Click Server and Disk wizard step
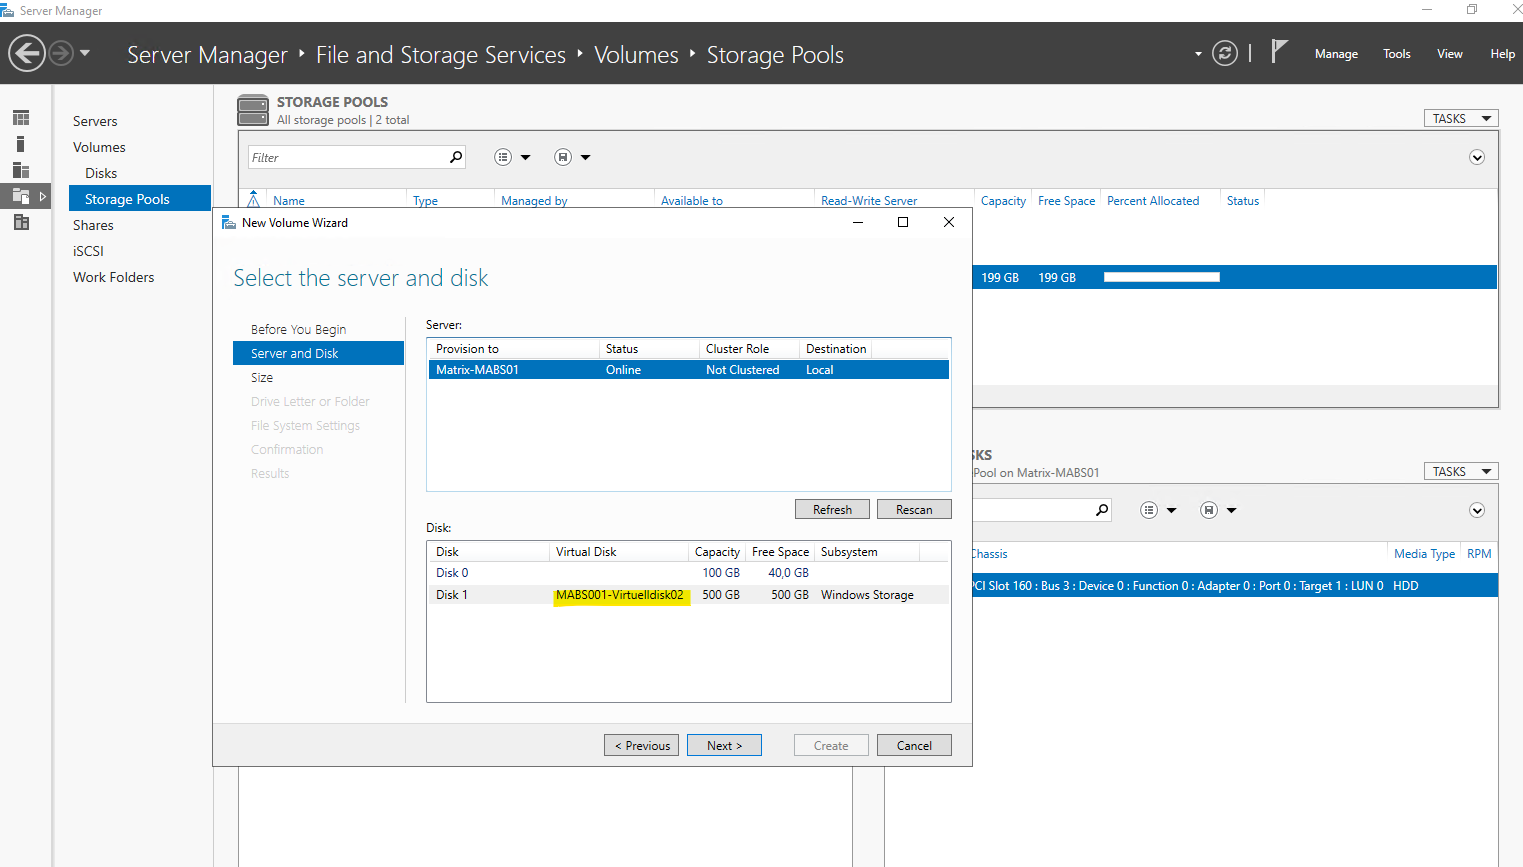This screenshot has width=1523, height=867. (318, 353)
